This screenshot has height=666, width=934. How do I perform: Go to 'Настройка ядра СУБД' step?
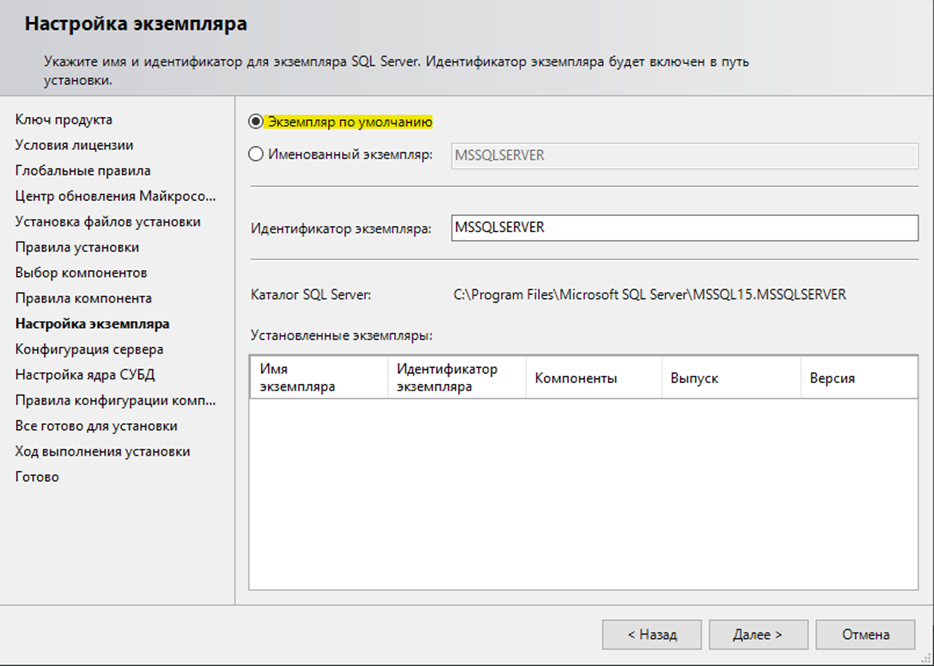click(x=85, y=375)
